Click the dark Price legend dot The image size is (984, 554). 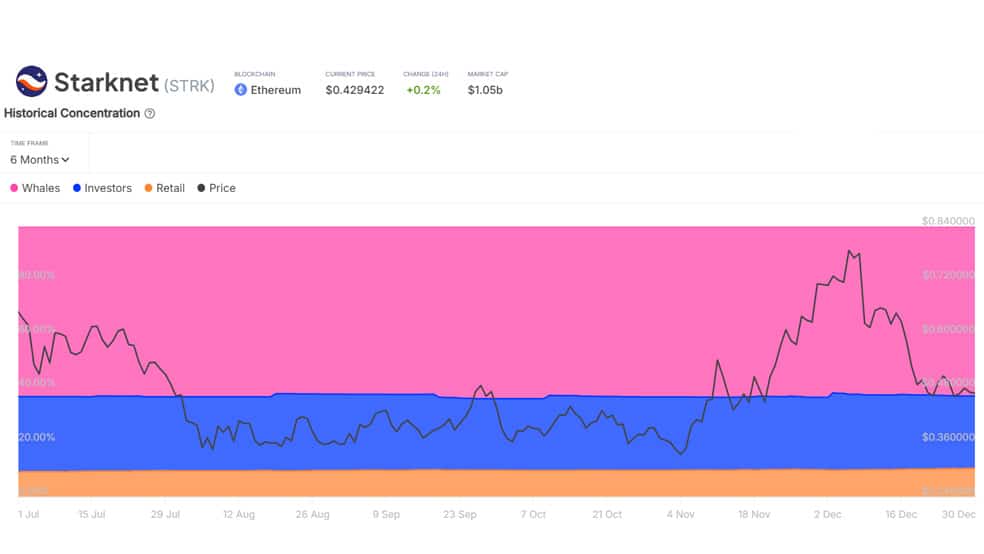(201, 188)
